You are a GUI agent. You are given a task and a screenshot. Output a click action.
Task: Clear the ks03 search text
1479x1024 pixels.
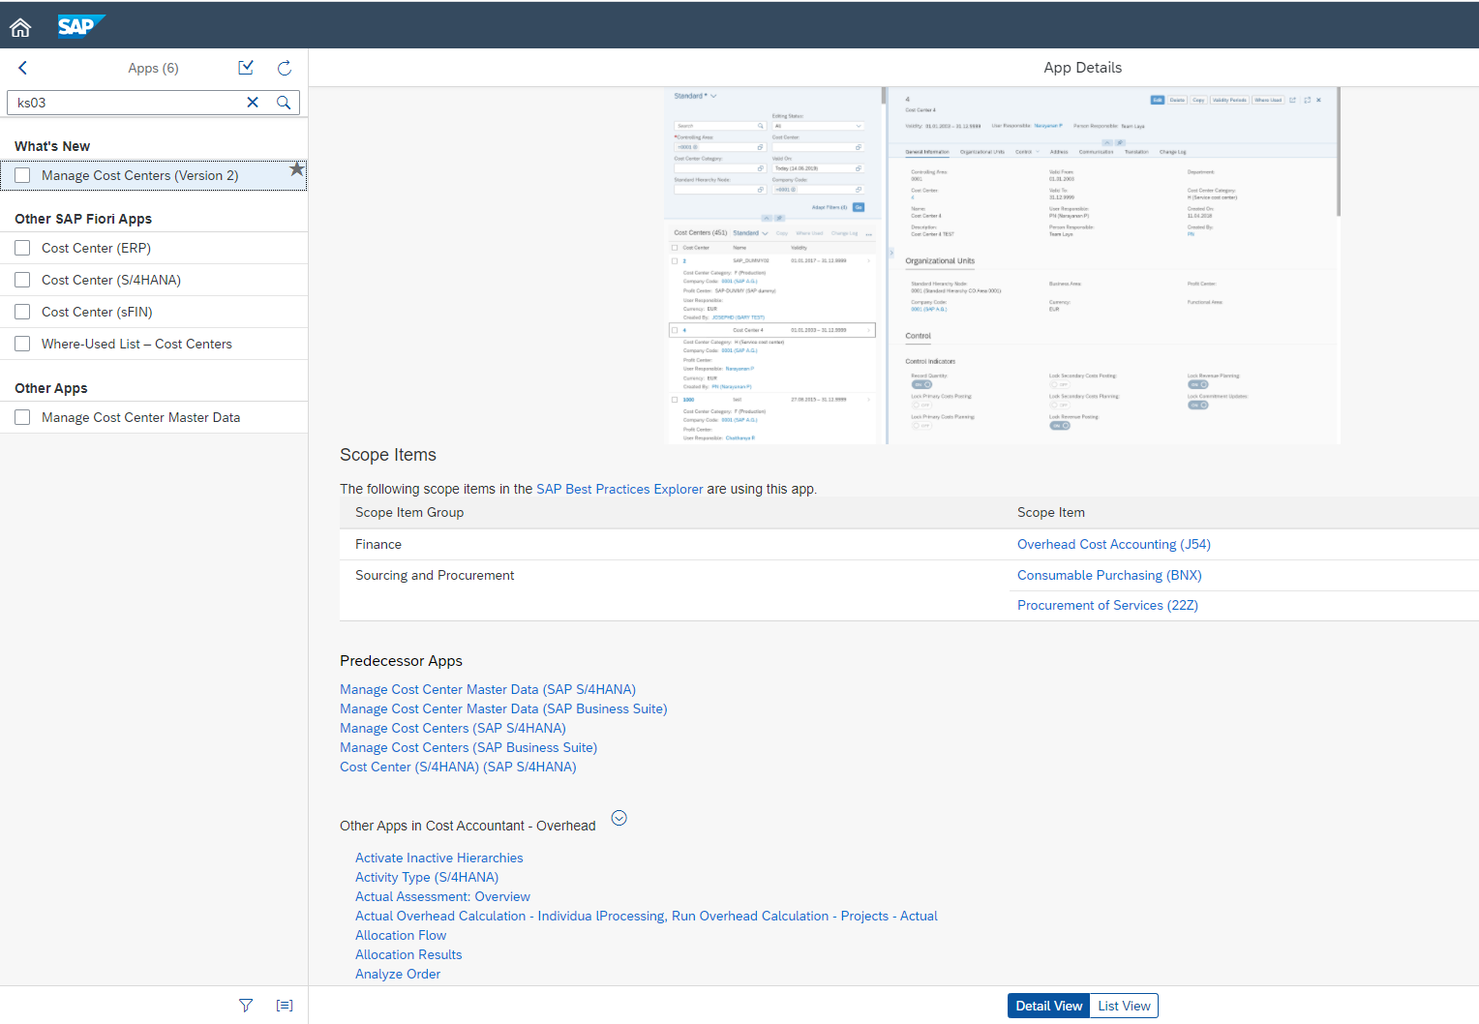pos(253,102)
